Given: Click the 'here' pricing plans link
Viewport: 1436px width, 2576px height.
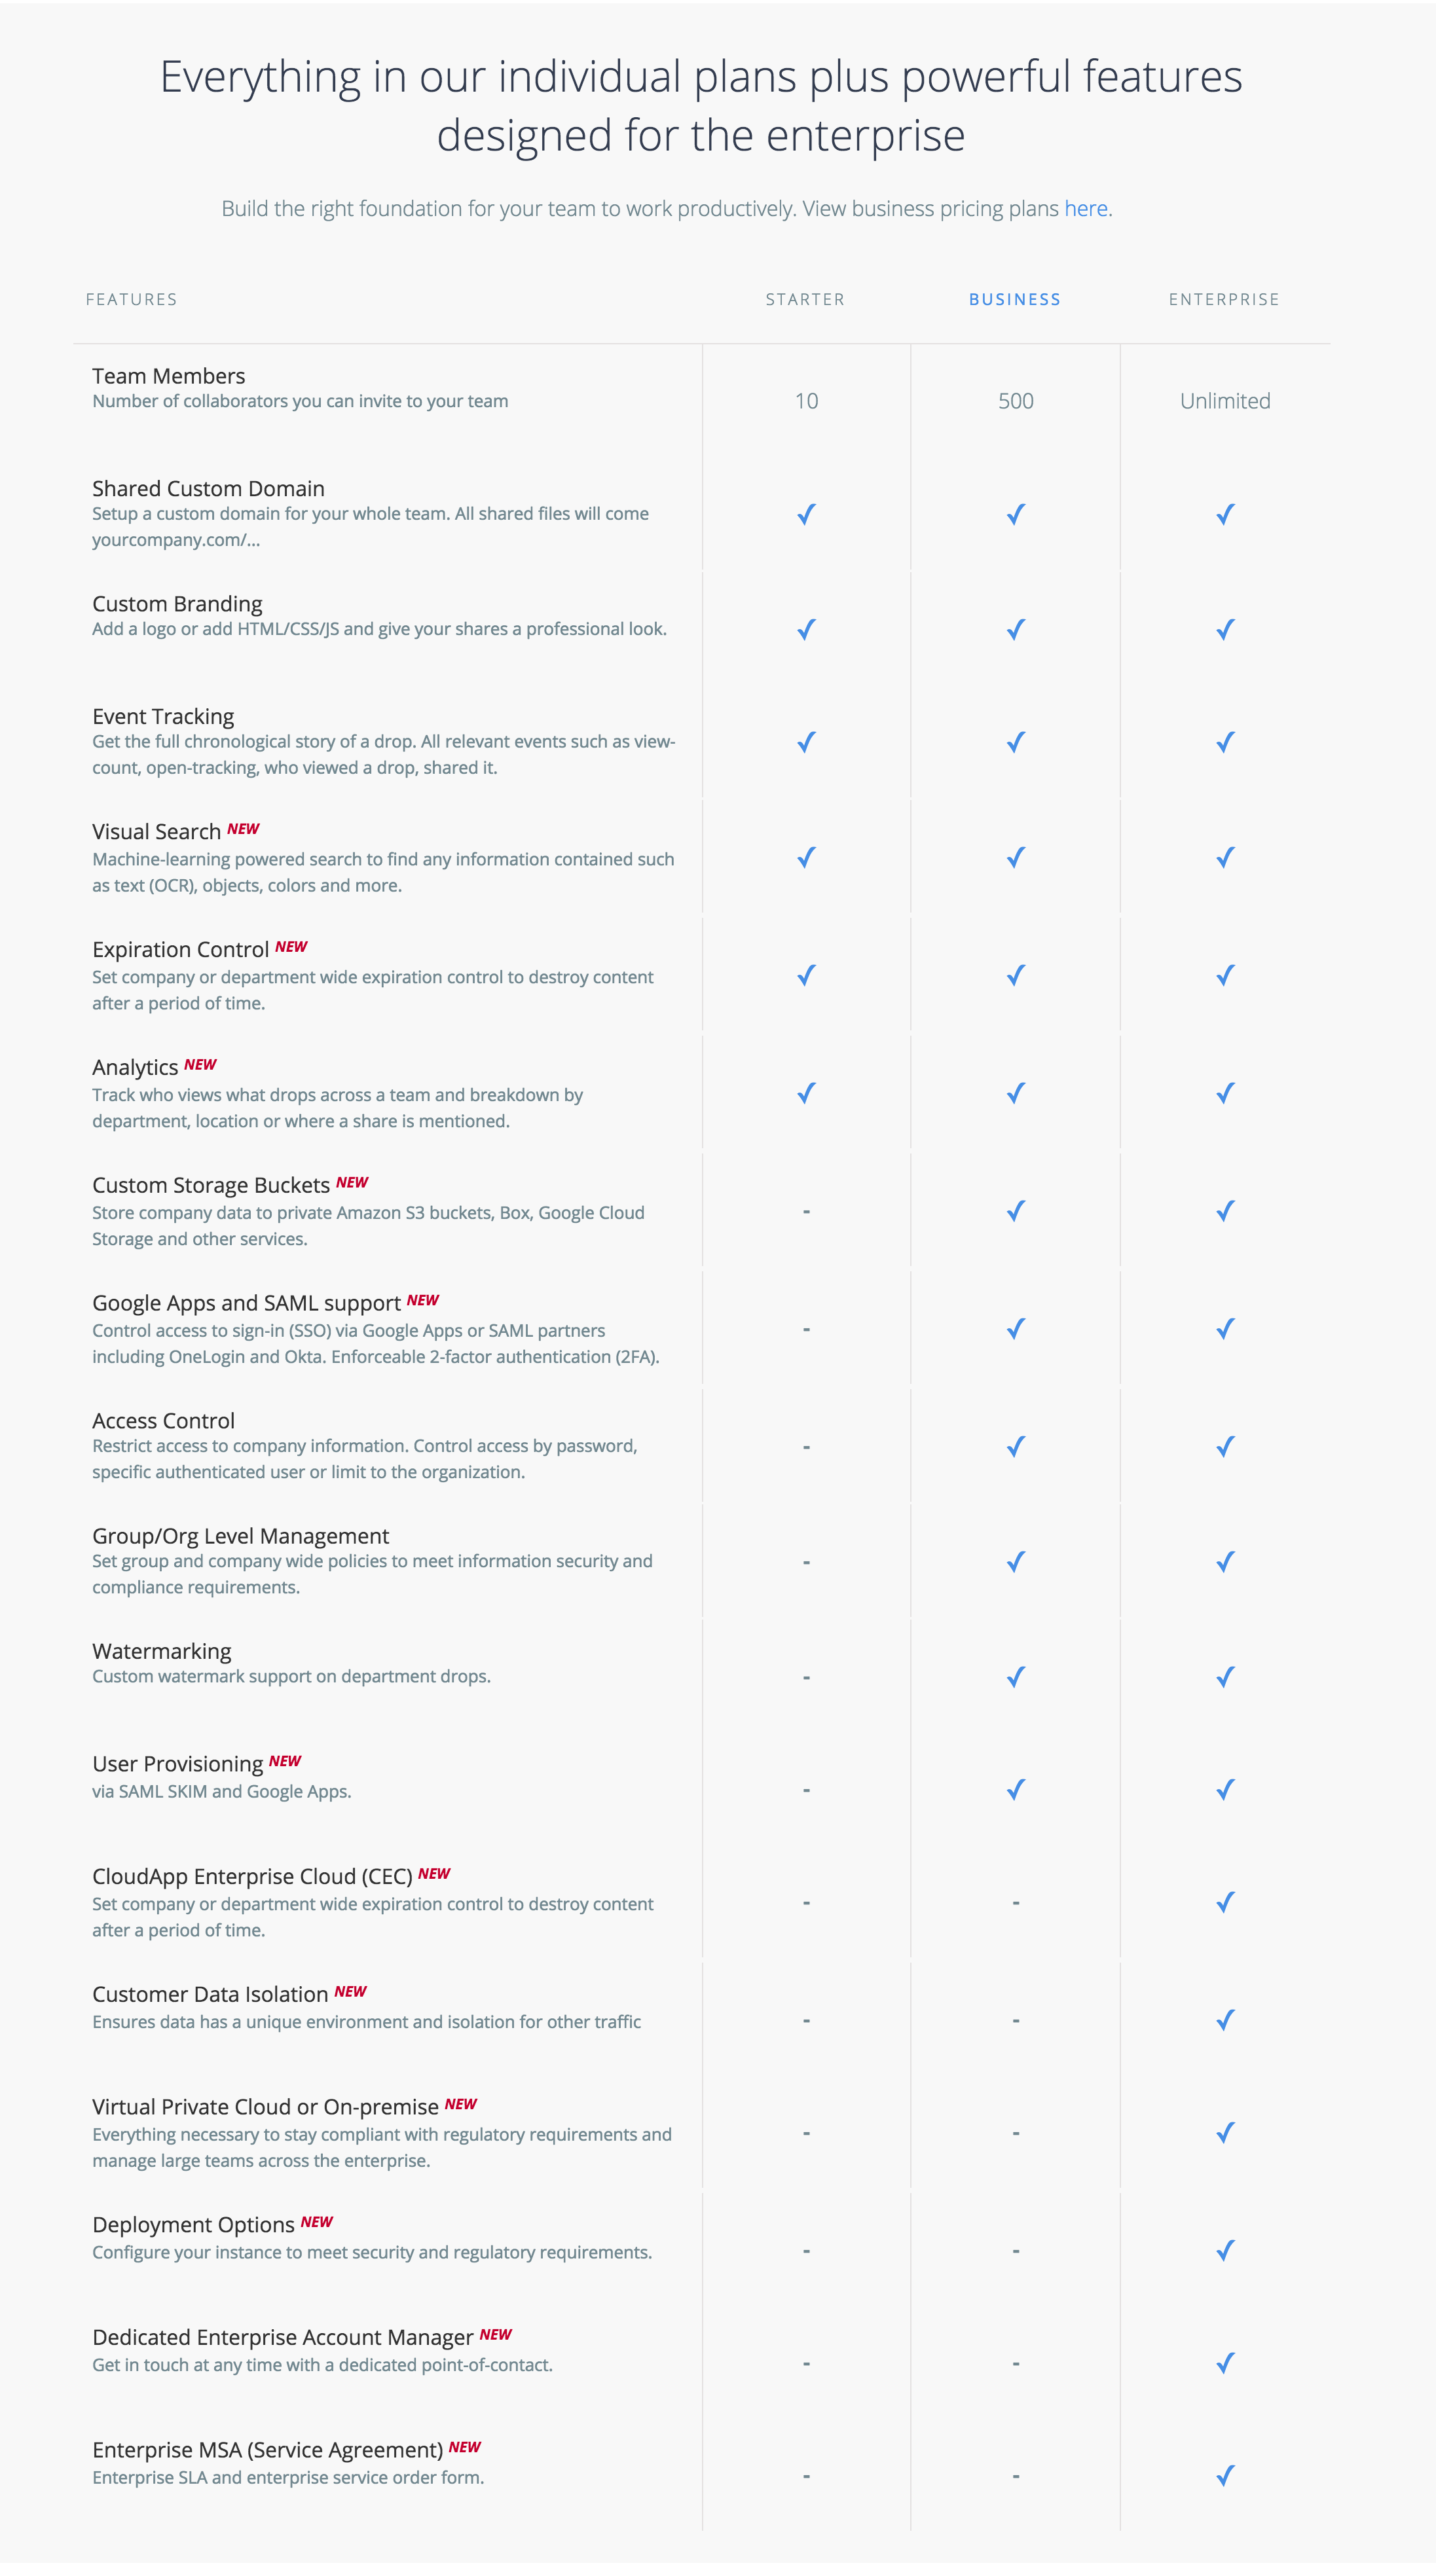Looking at the screenshot, I should click(x=1085, y=208).
